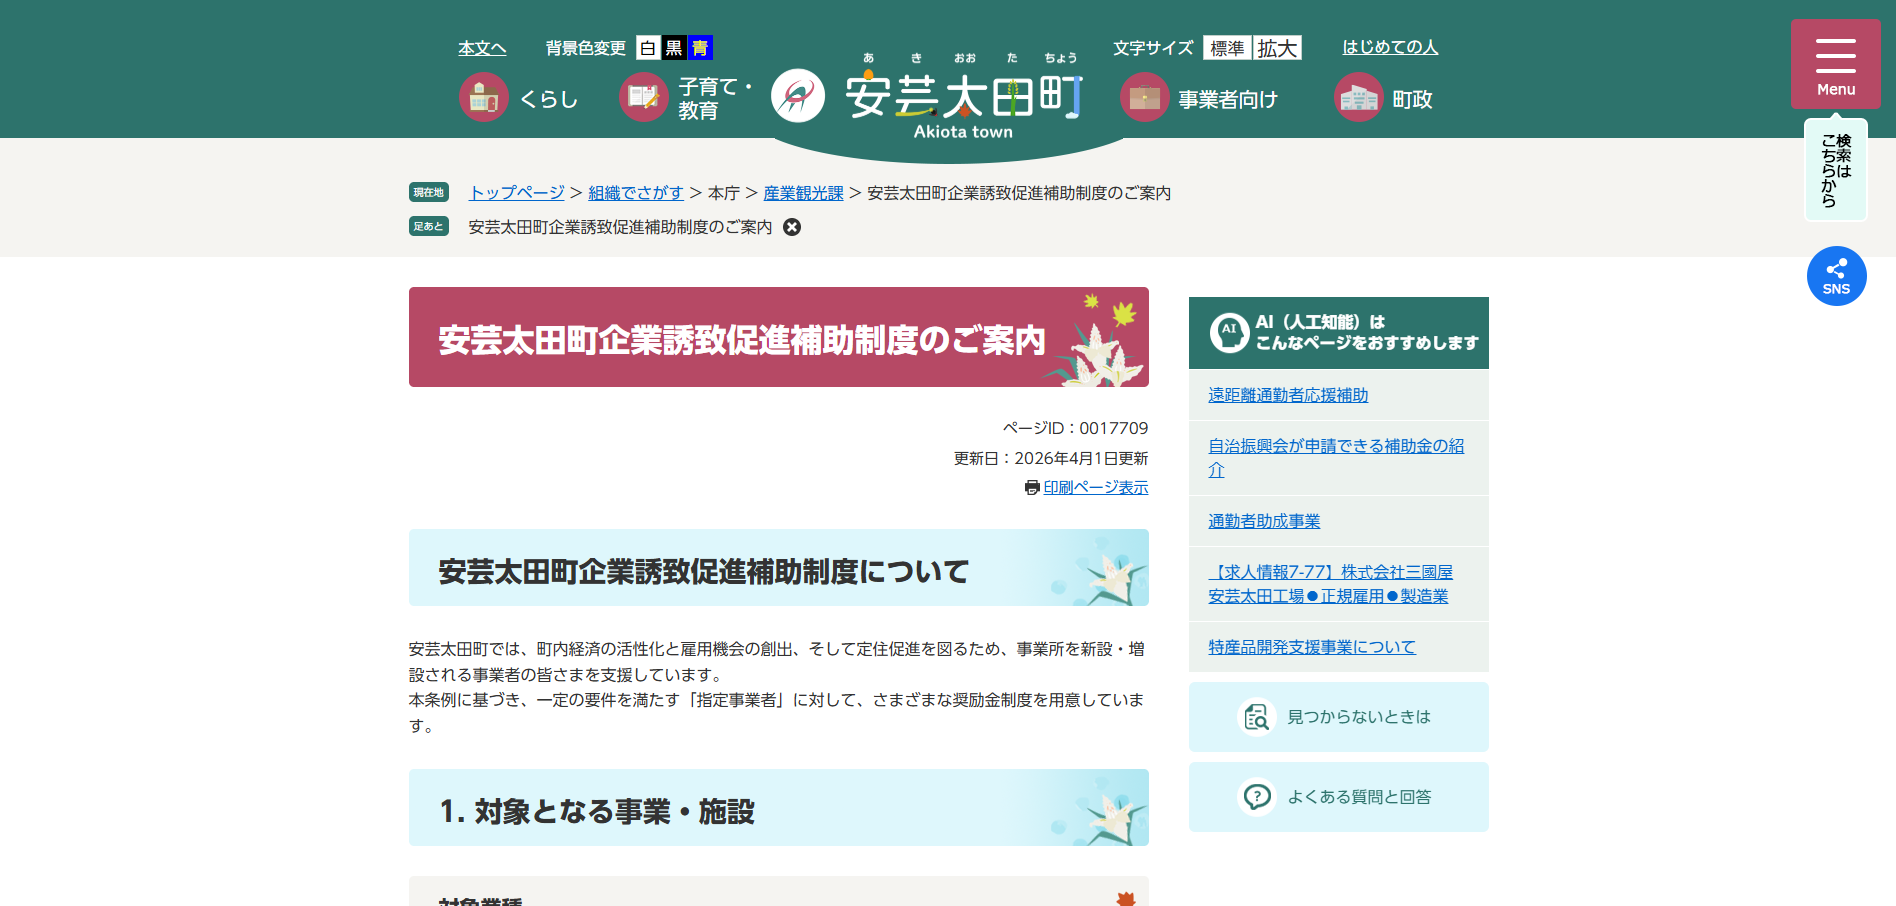The image size is (1896, 906).
Task: Set text size to 拡大
Action: click(1277, 48)
